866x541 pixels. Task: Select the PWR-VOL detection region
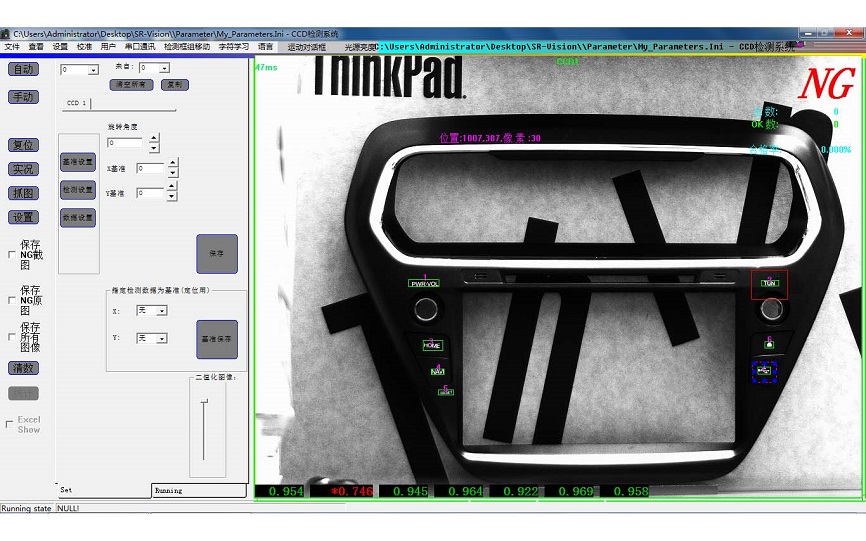[x=425, y=283]
